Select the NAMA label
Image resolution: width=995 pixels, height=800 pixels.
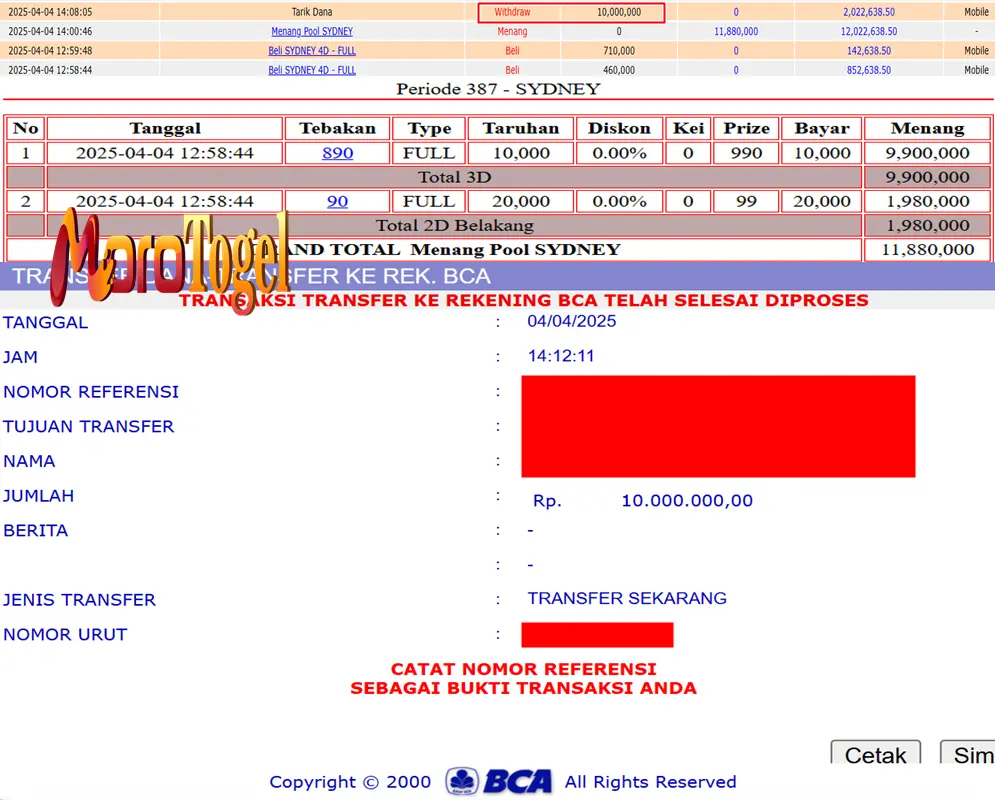tap(29, 461)
